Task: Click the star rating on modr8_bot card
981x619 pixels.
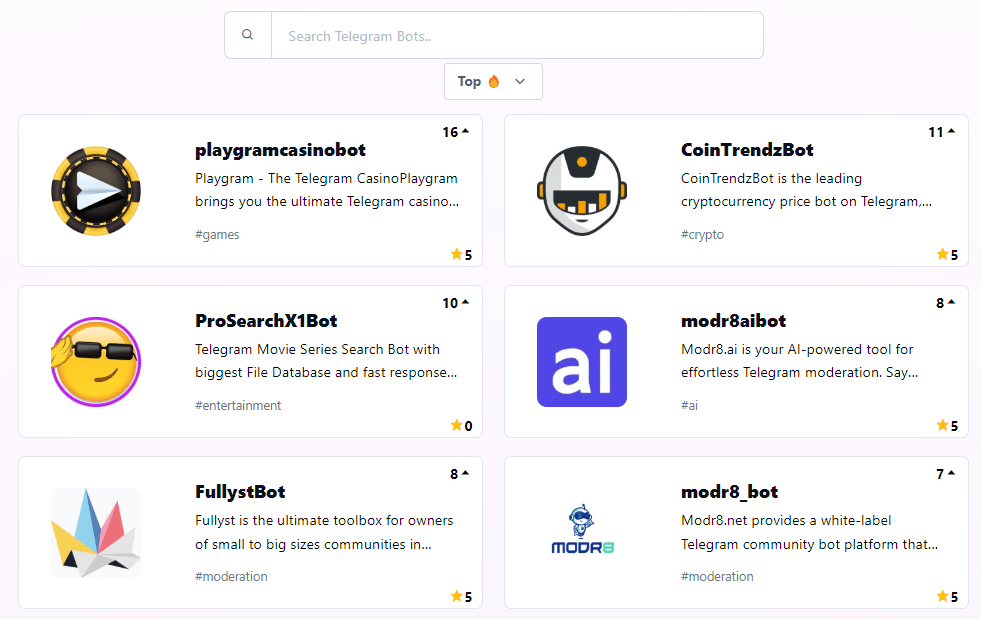Action: 947,596
